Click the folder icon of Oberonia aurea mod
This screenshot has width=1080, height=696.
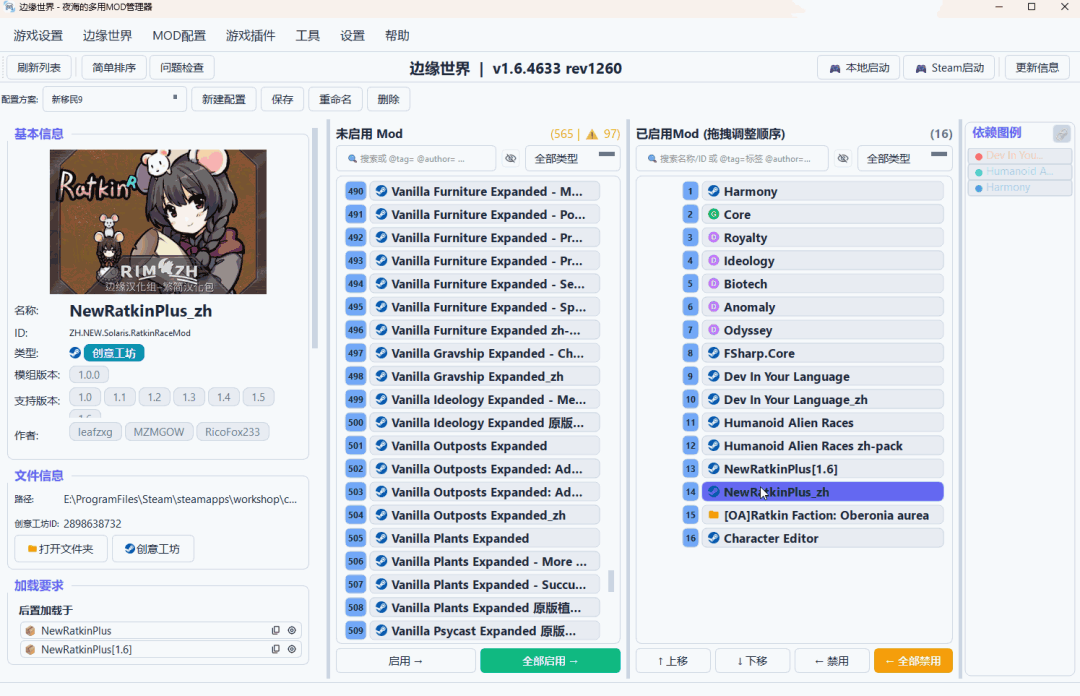714,515
